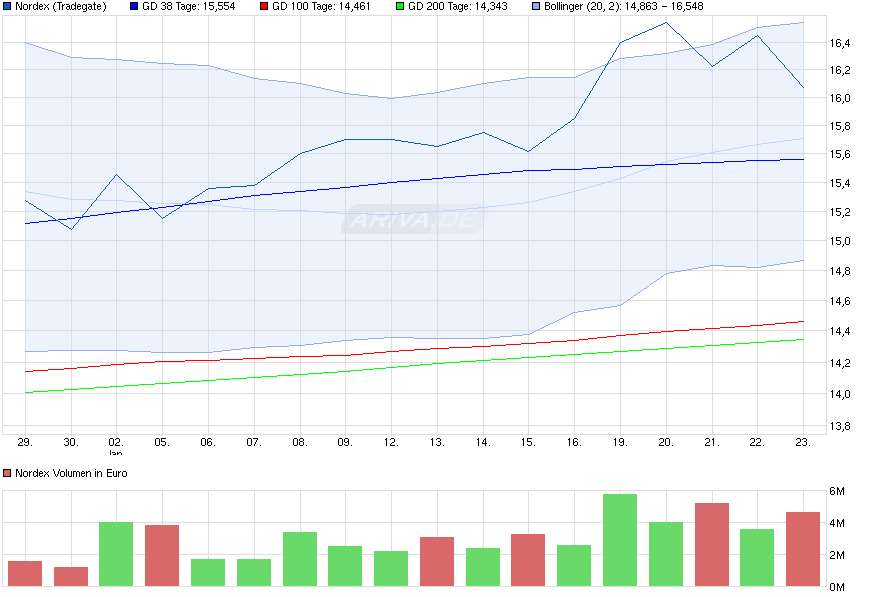The image size is (871, 597).
Task: Click the tallest green volume bar on the 19th
Action: pos(620,540)
